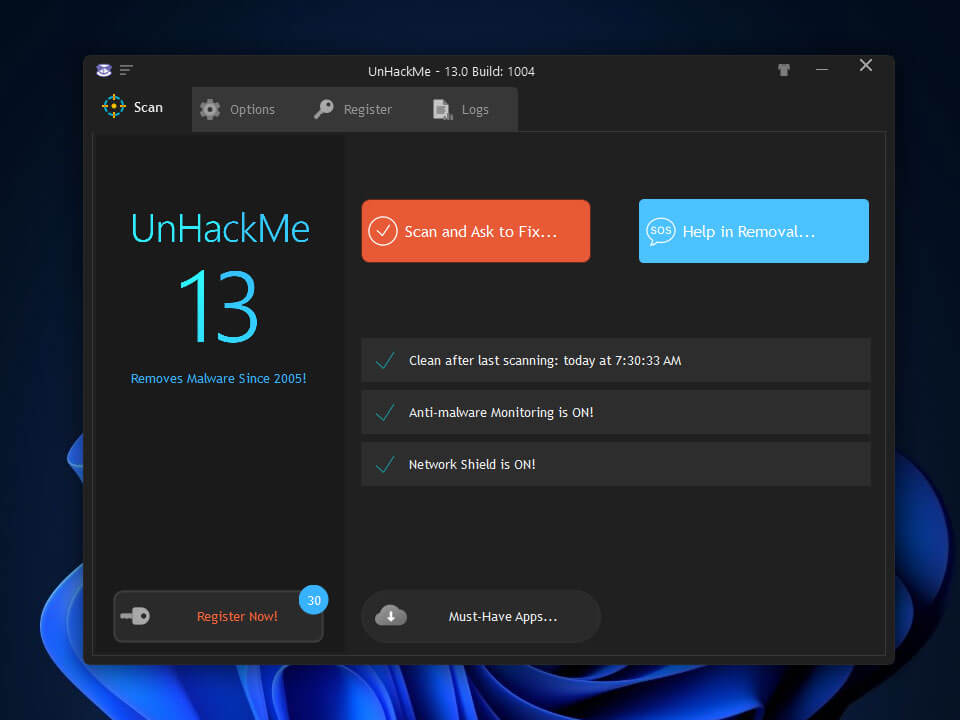This screenshot has height=720, width=960.
Task: Open the hamburger menu icon
Action: coord(126,70)
